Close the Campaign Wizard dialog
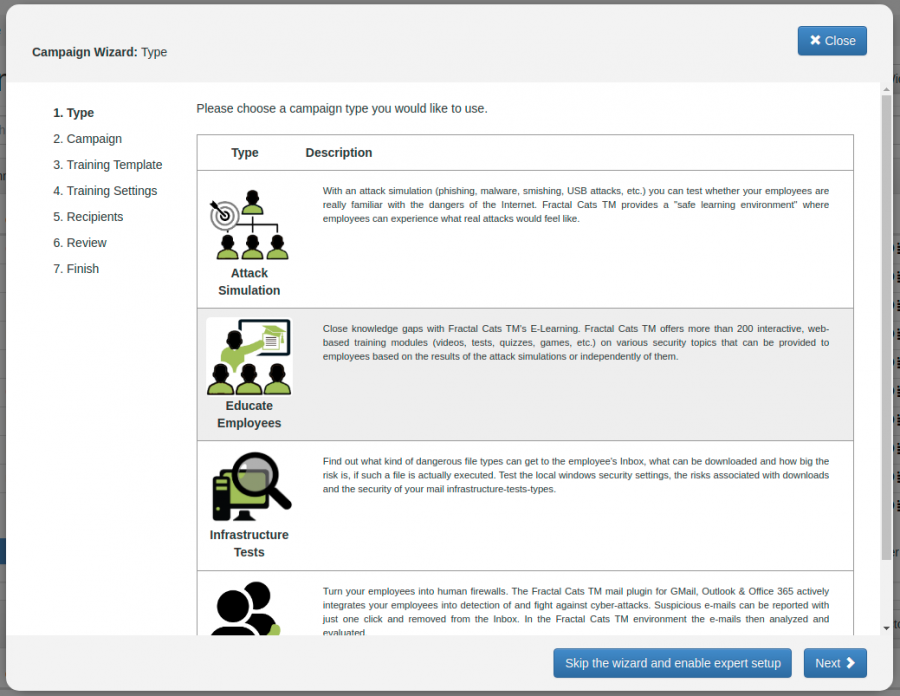Screen dimensions: 900x696 [832, 41]
